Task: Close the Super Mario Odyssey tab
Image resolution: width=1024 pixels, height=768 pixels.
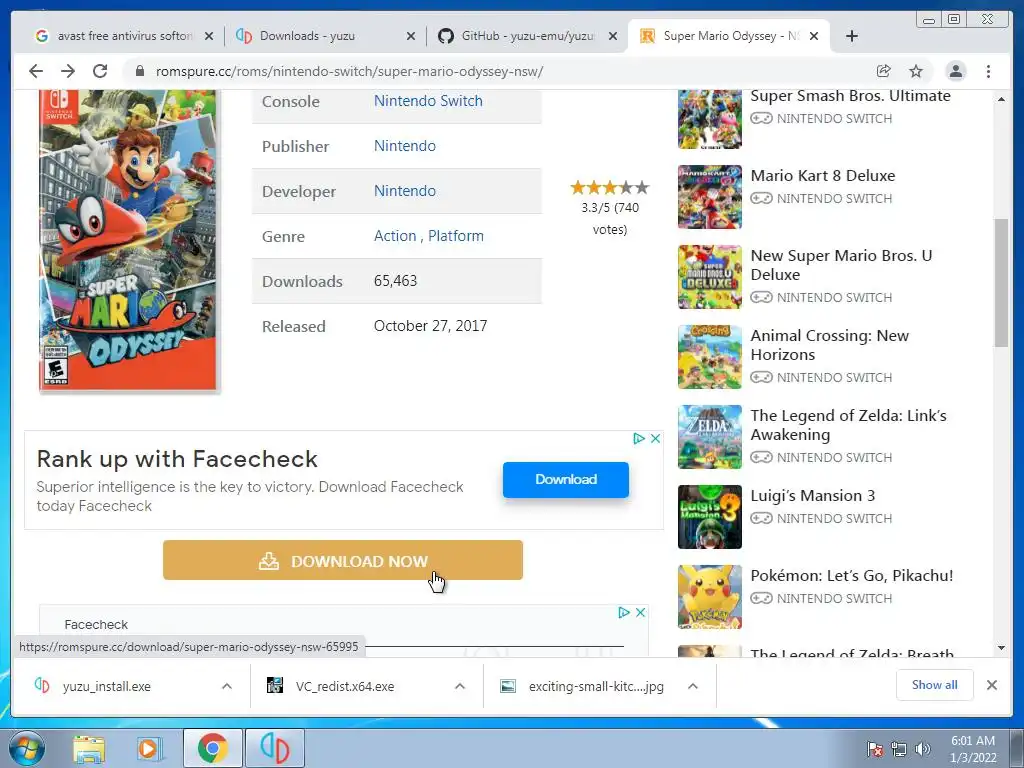Action: (814, 36)
